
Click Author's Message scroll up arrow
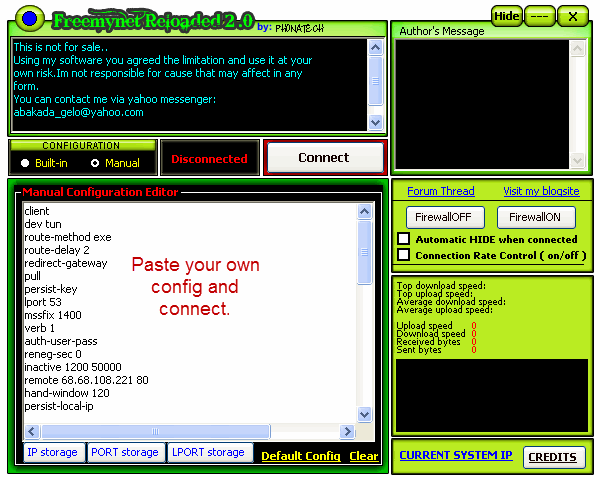tap(577, 49)
